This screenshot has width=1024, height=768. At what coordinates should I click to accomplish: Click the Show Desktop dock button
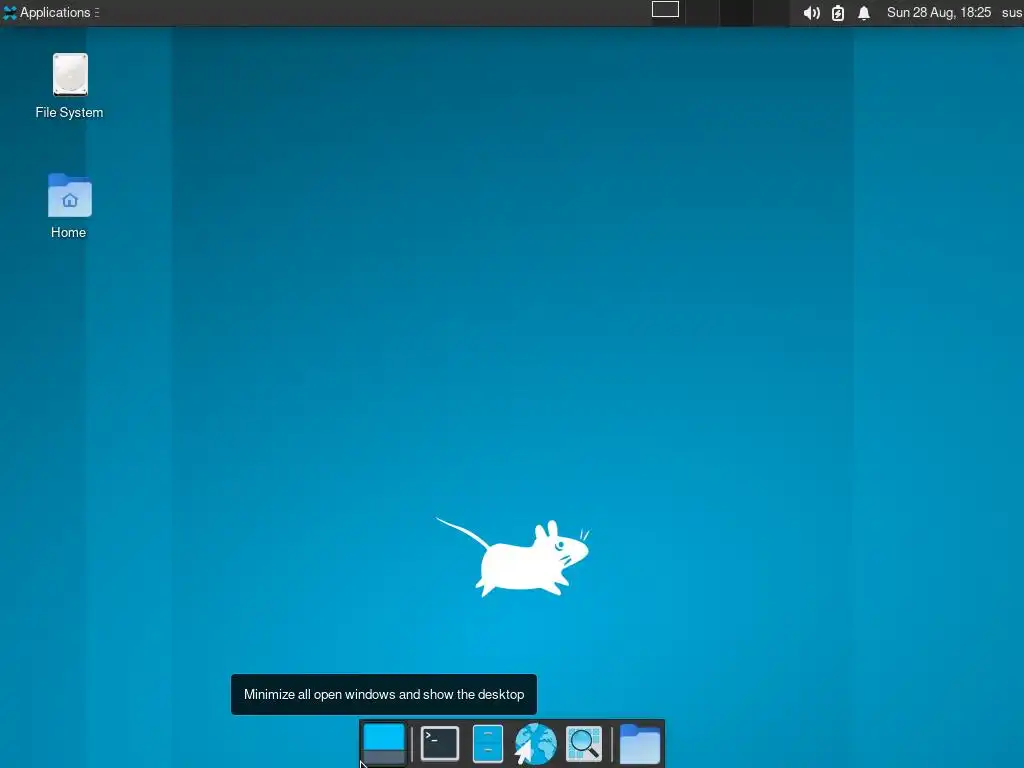pyautogui.click(x=383, y=744)
